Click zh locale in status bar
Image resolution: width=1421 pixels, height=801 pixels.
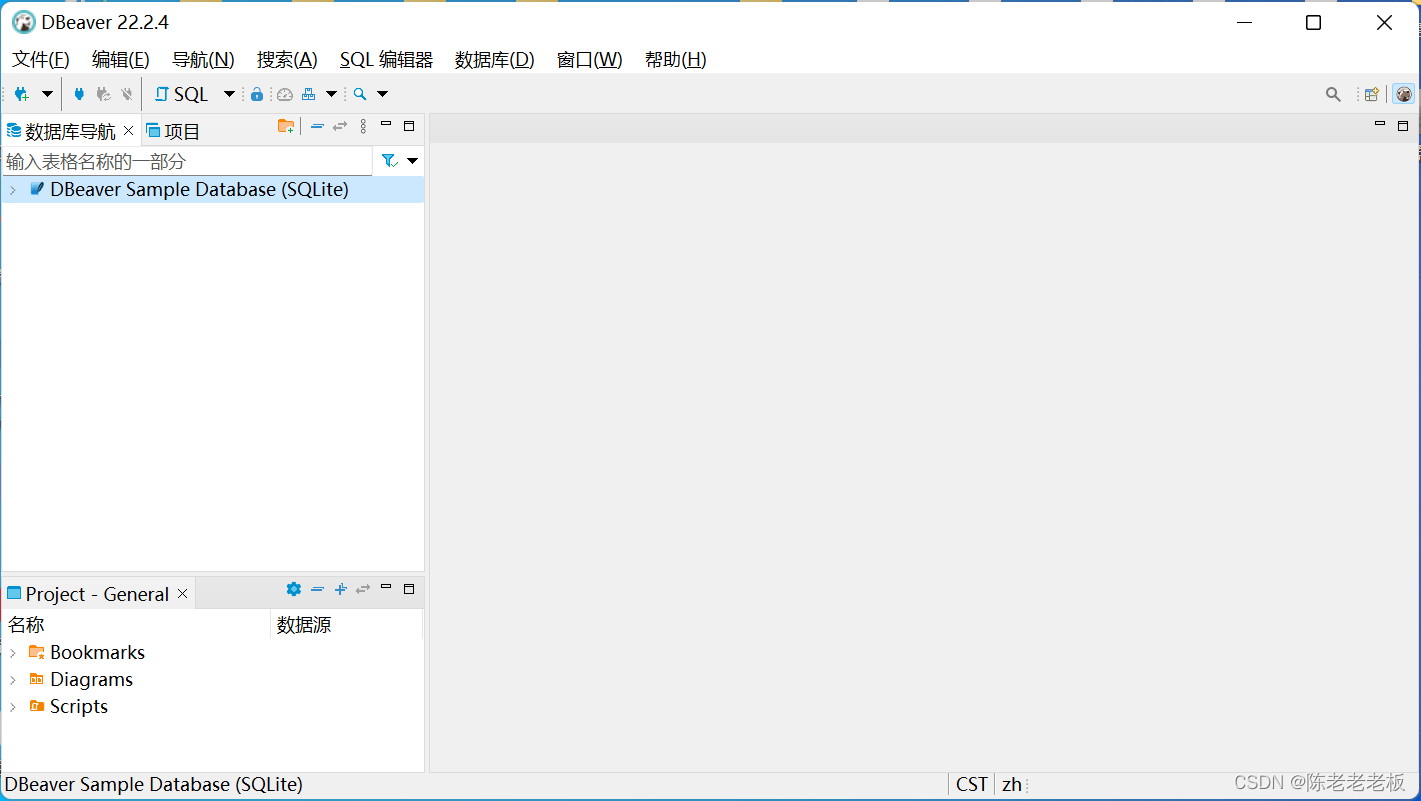[x=1012, y=785]
